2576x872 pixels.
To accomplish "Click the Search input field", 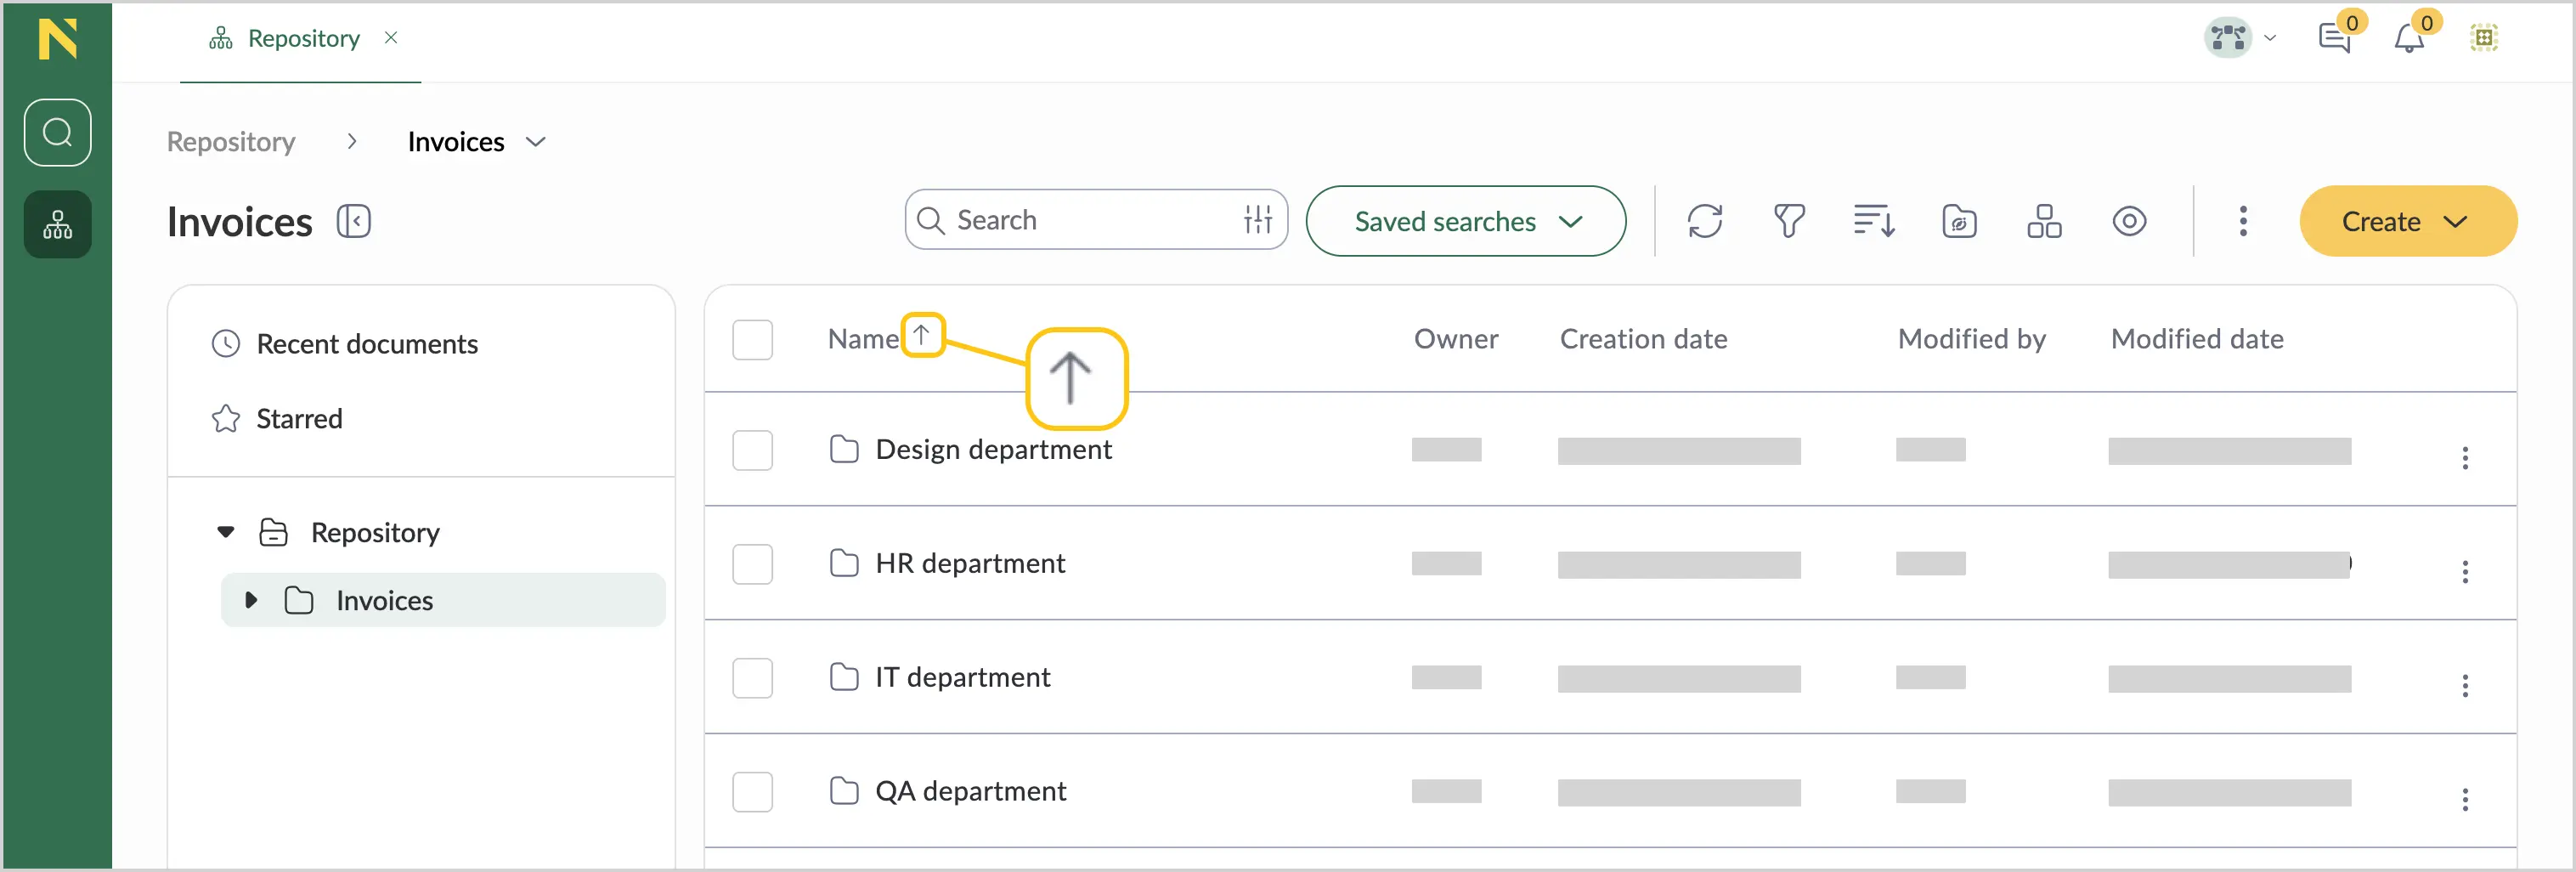I will (x=1095, y=220).
